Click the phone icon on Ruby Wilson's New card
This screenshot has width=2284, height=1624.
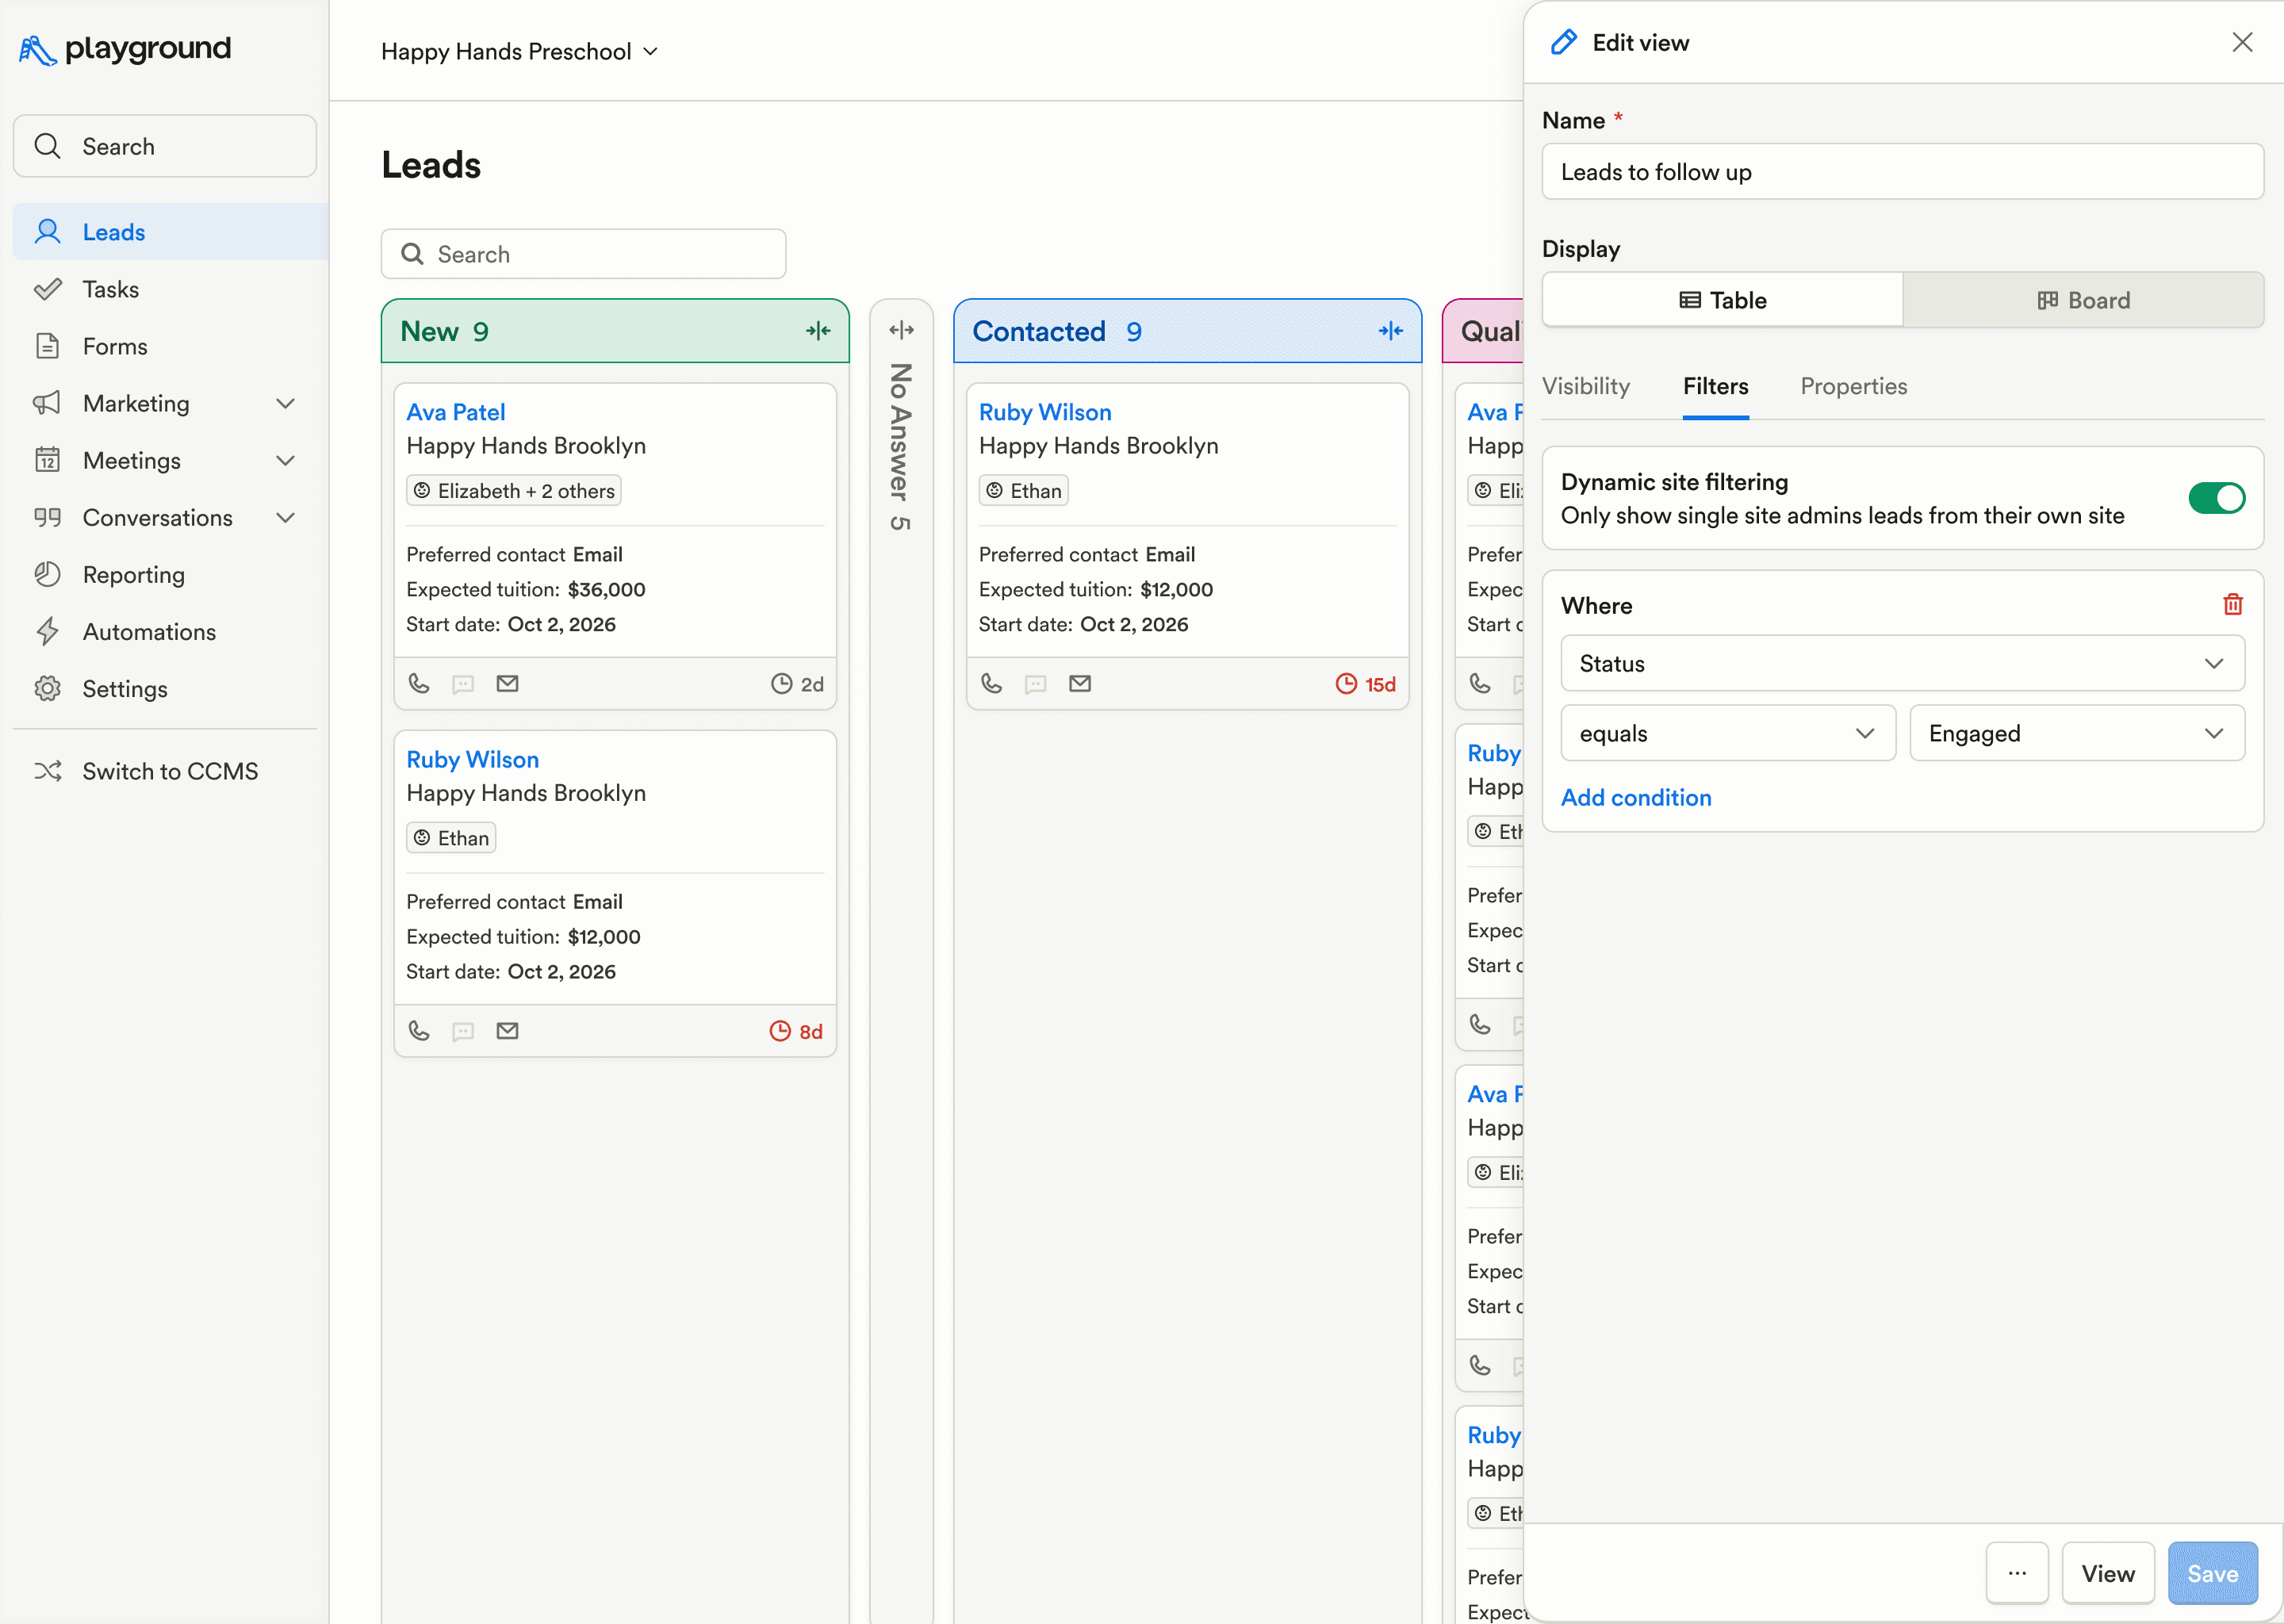[419, 1031]
